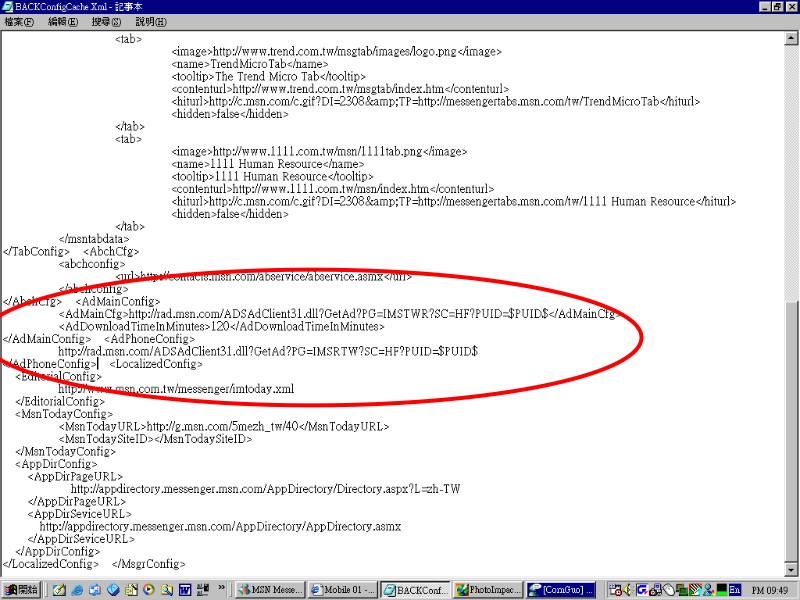This screenshot has width=800, height=600.
Task: Click the 'The Trend Micro Tab' tooltip line
Action: pyautogui.click(x=269, y=77)
